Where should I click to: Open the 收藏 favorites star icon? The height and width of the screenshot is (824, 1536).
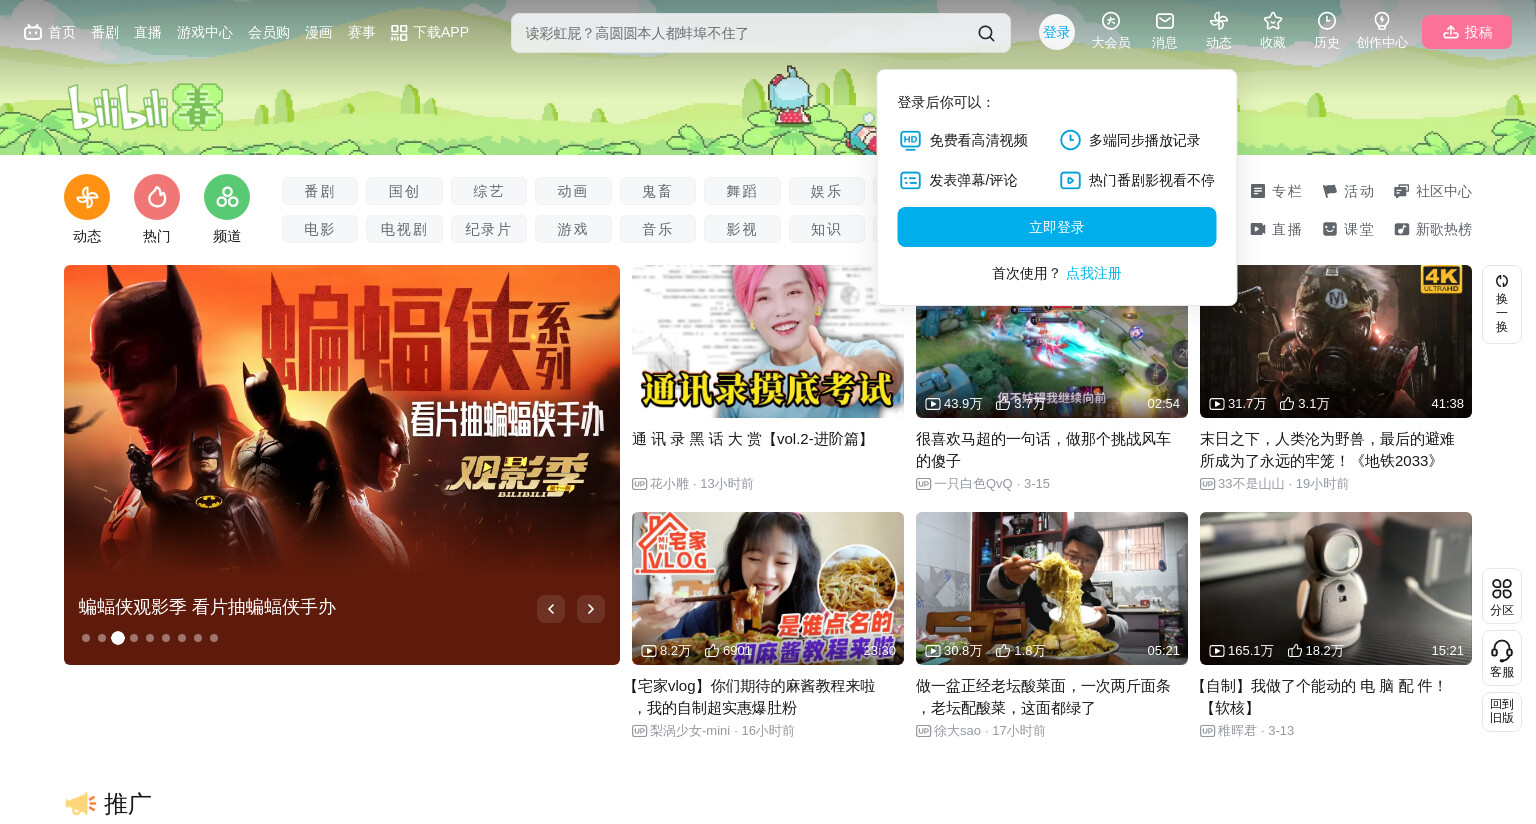[1272, 31]
